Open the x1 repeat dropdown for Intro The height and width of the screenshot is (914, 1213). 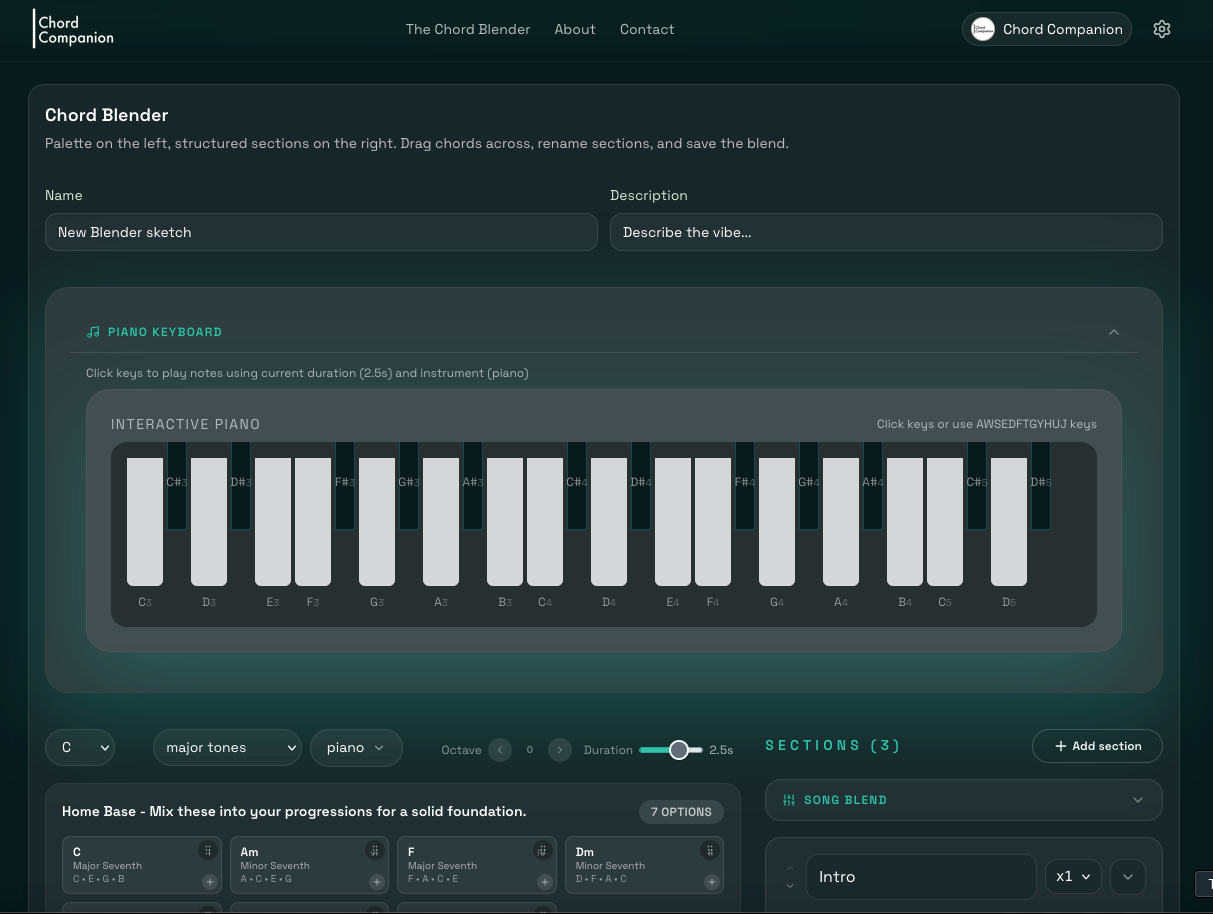(1074, 877)
